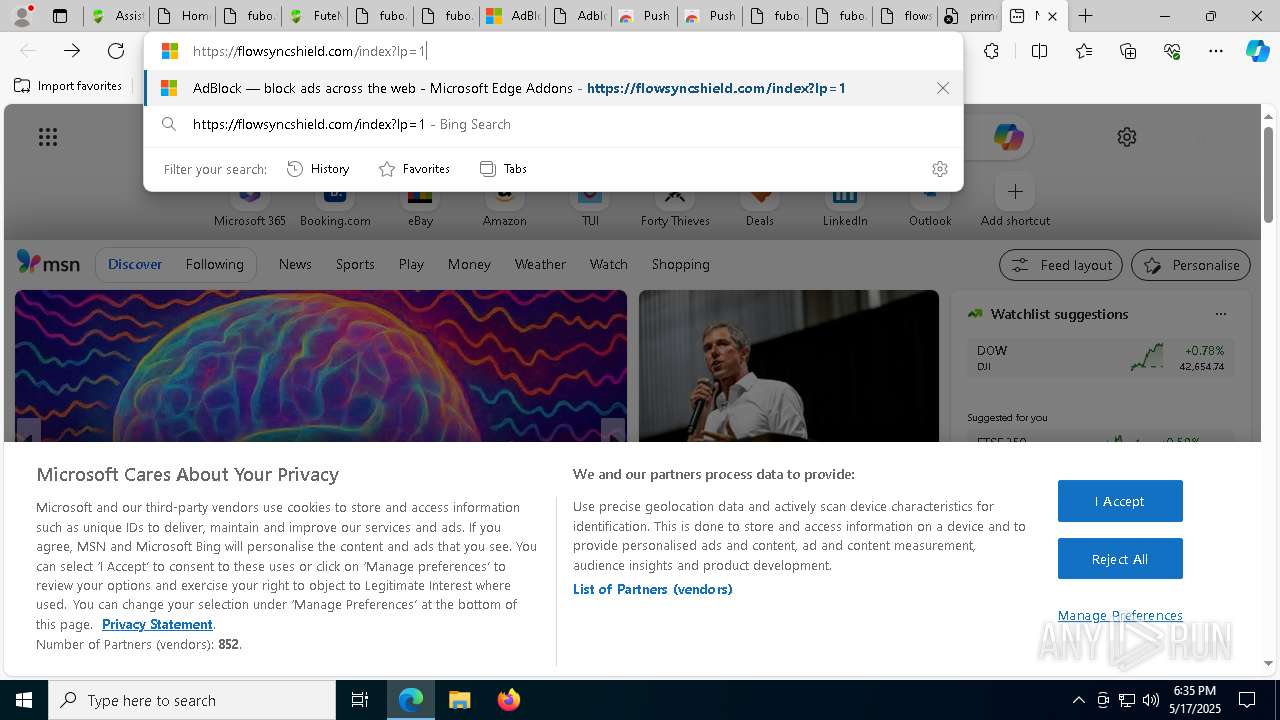
Task: Open the volume control in system tray
Action: click(1150, 700)
